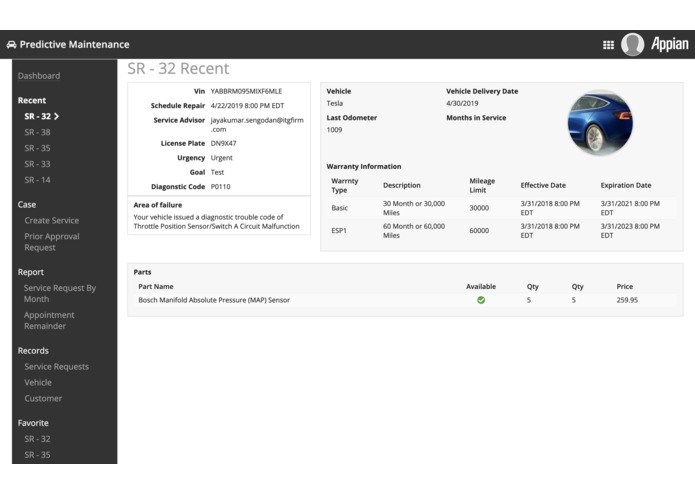Image resolution: width=695 pixels, height=494 pixels.
Task: Click mileage limit 30000
Action: pyautogui.click(x=479, y=208)
